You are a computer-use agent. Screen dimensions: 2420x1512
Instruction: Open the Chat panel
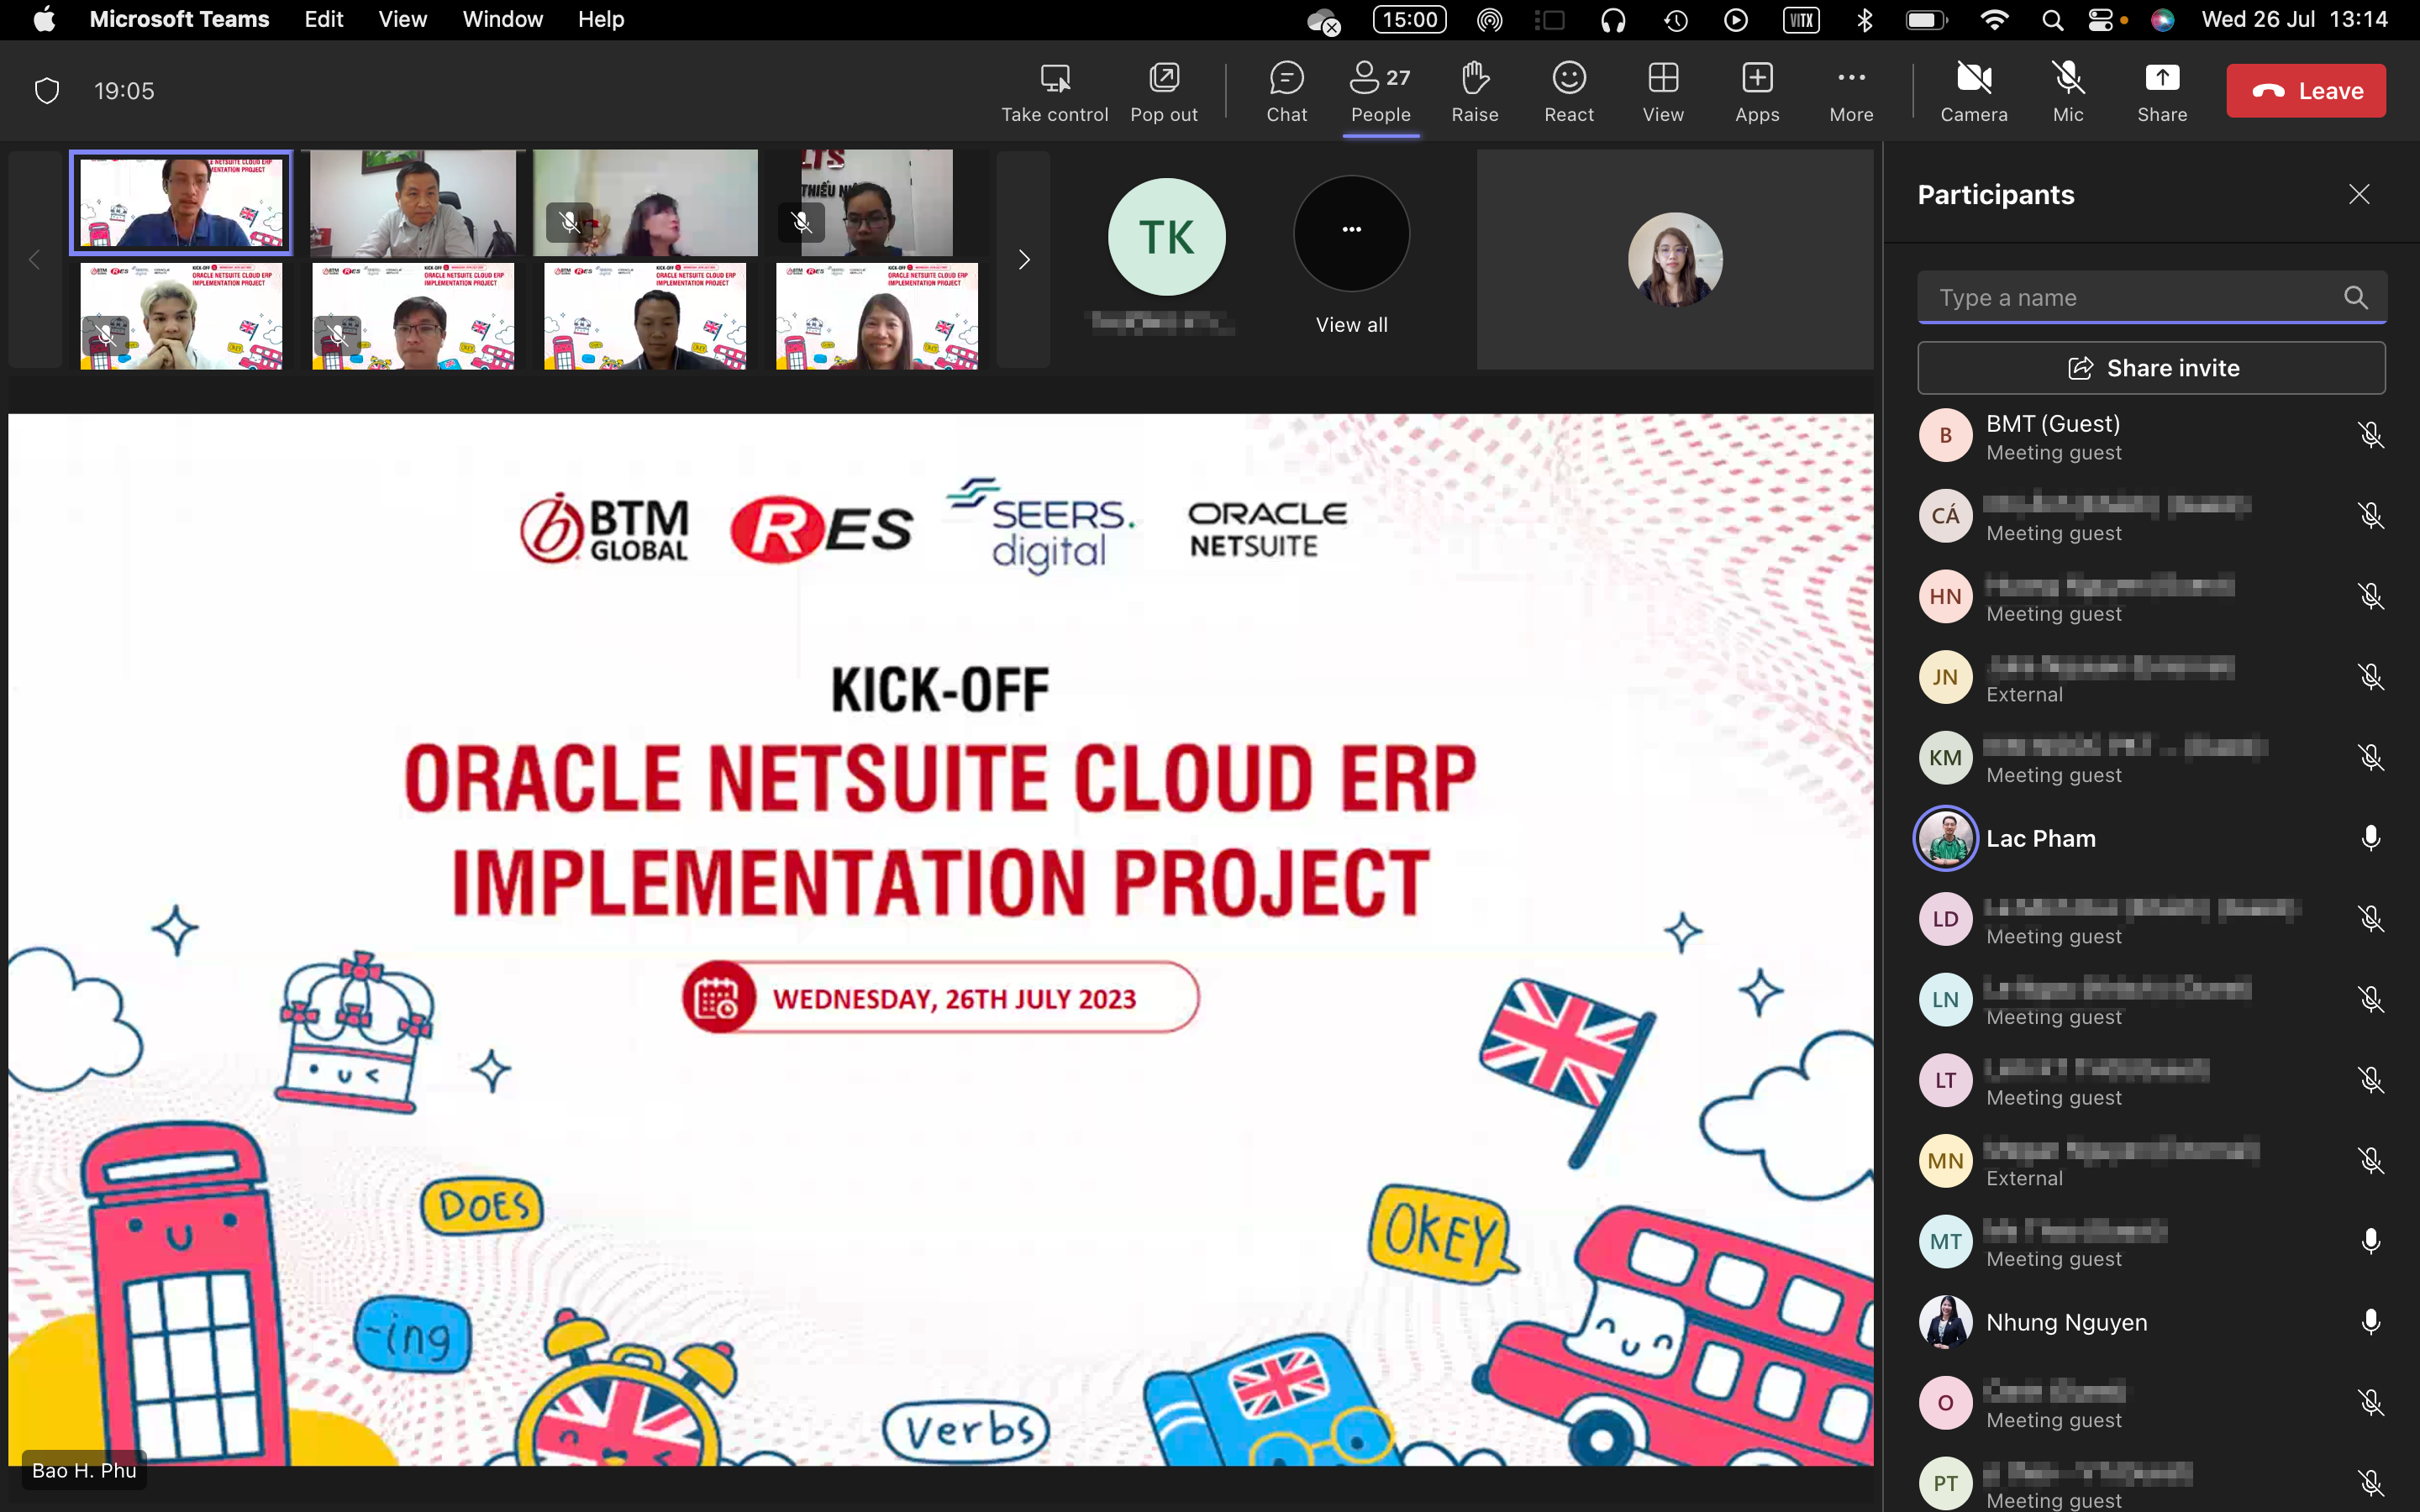pyautogui.click(x=1287, y=92)
